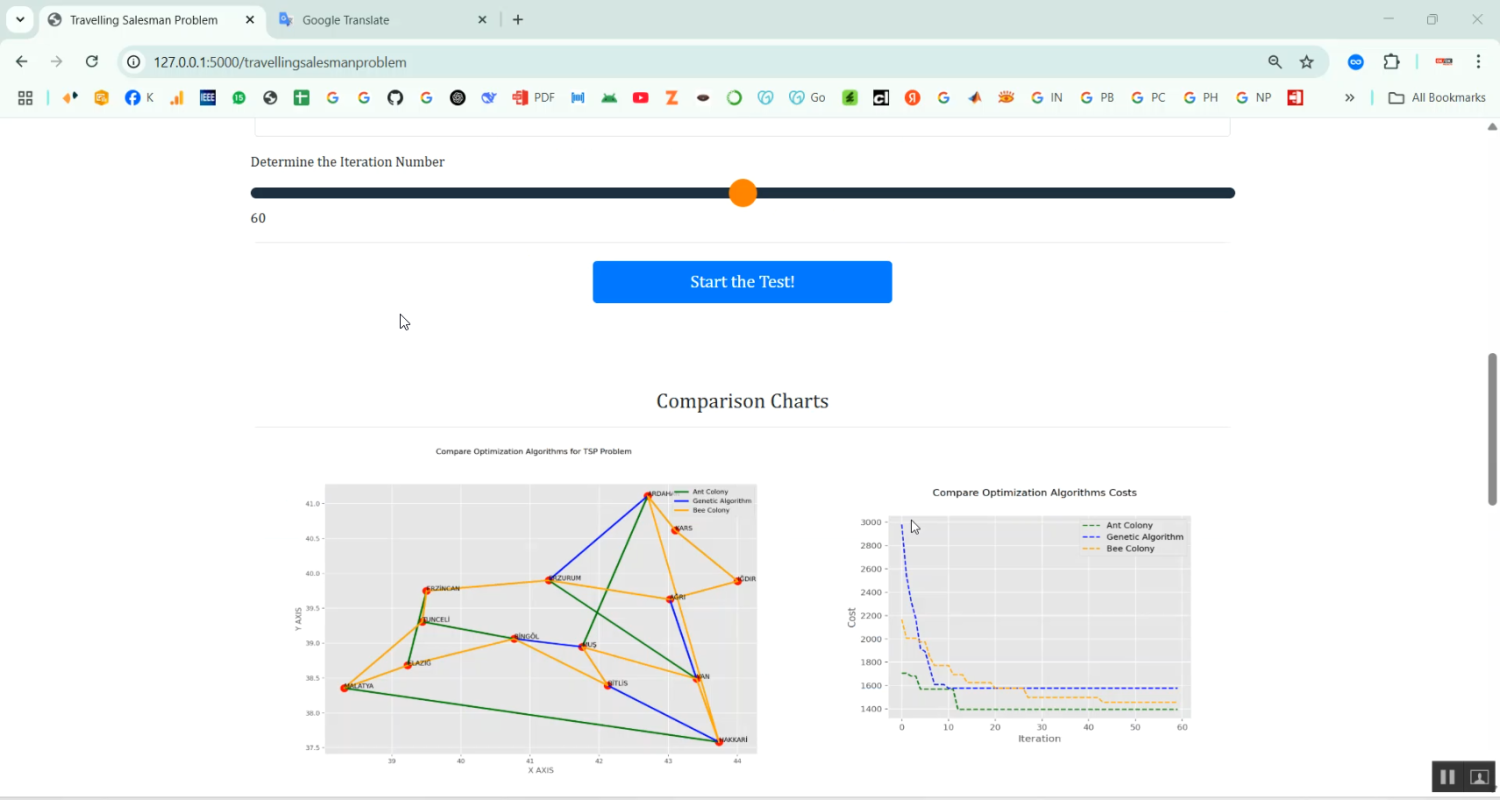The height and width of the screenshot is (800, 1500).
Task: Open the Chrome three-dot menu
Action: pyautogui.click(x=1478, y=62)
